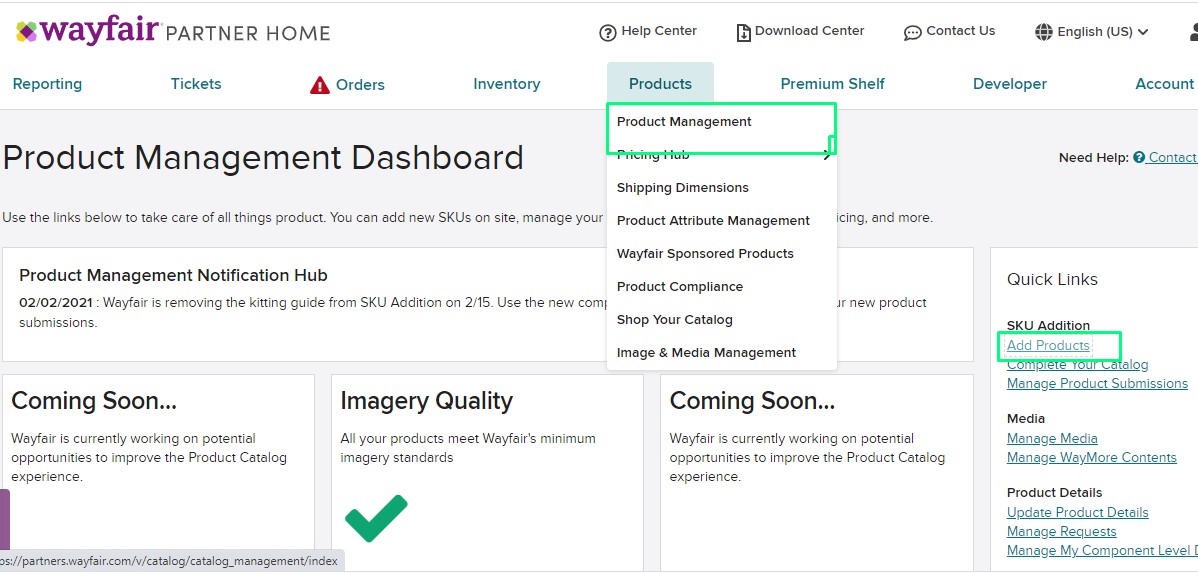Viewport: 1198px width, 574px height.
Task: Click the Product Management Dashboard heading
Action: point(264,158)
